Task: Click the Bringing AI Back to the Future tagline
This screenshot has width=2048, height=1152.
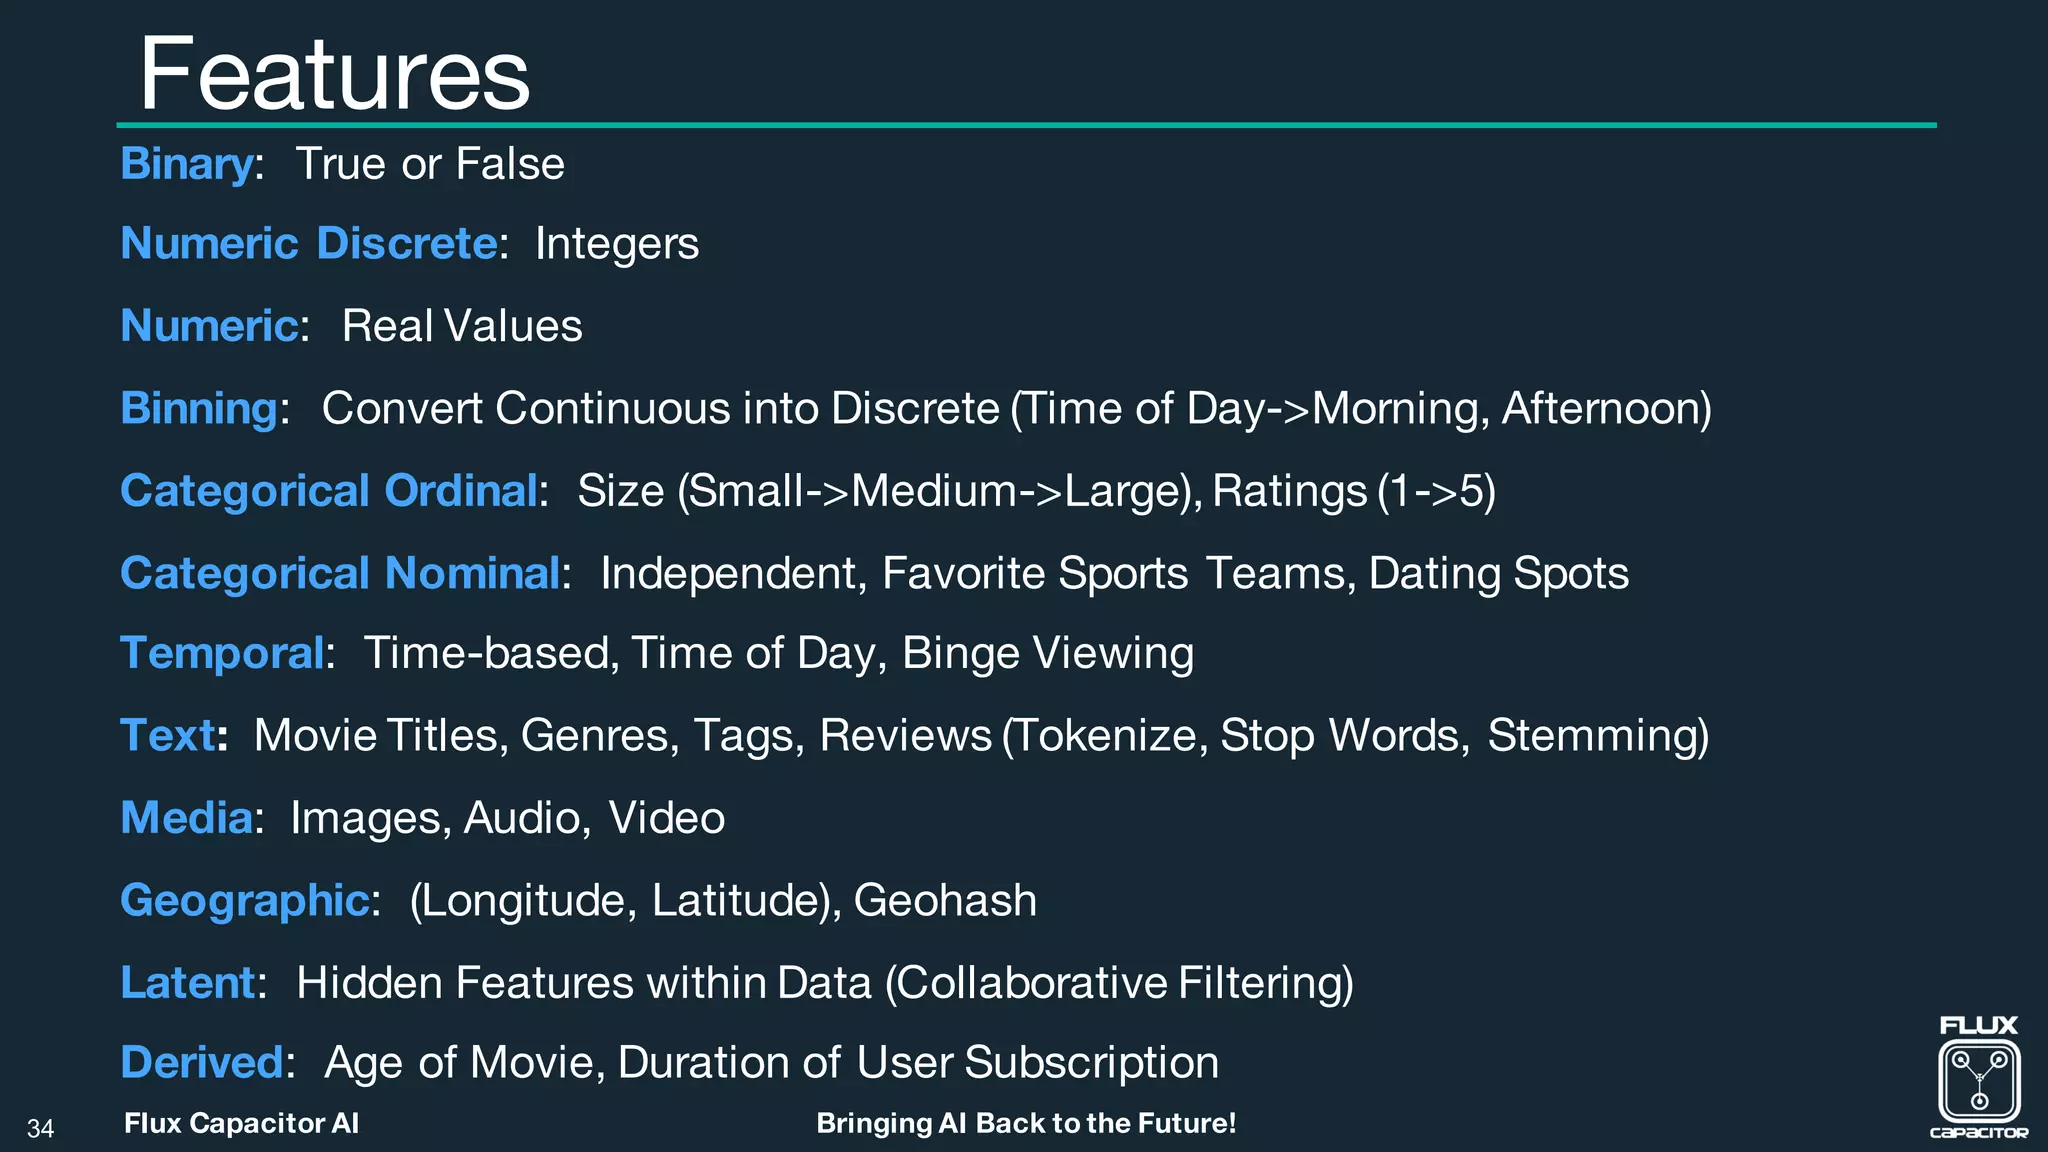Action: click(1026, 1123)
